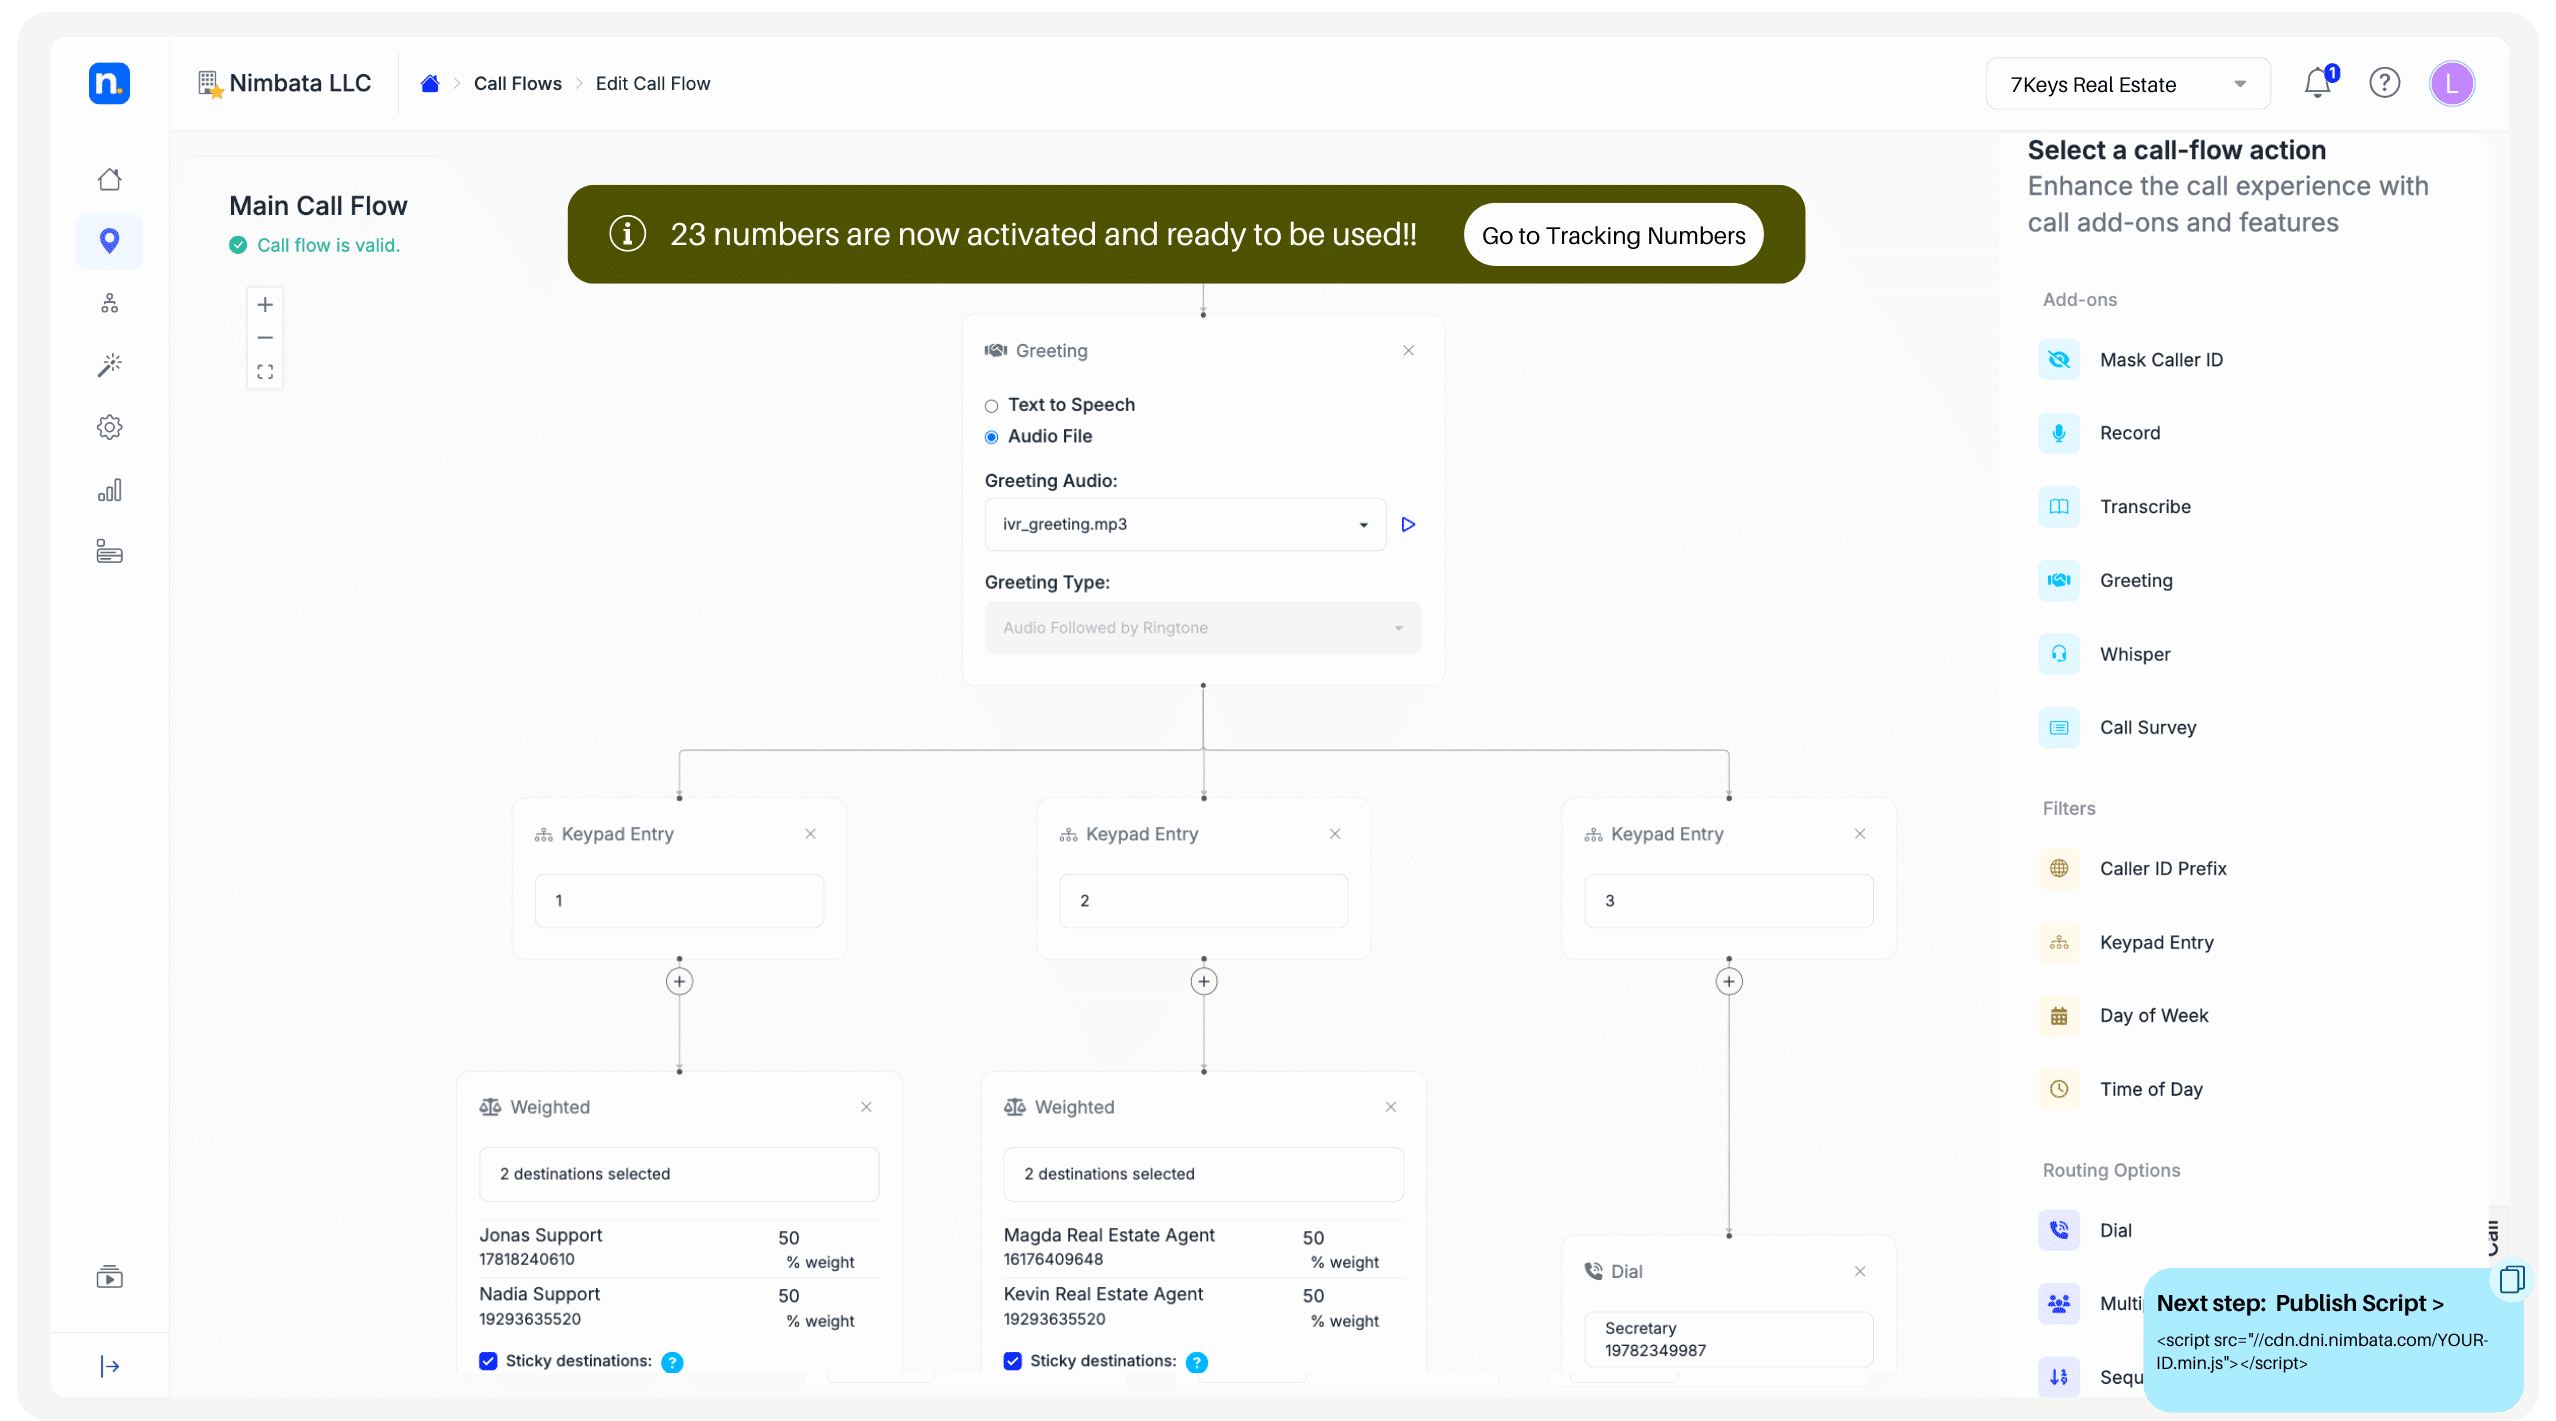Viewport: 2556px width, 1421px height.
Task: Remove the Magda Agent Weighted node
Action: click(1391, 1107)
